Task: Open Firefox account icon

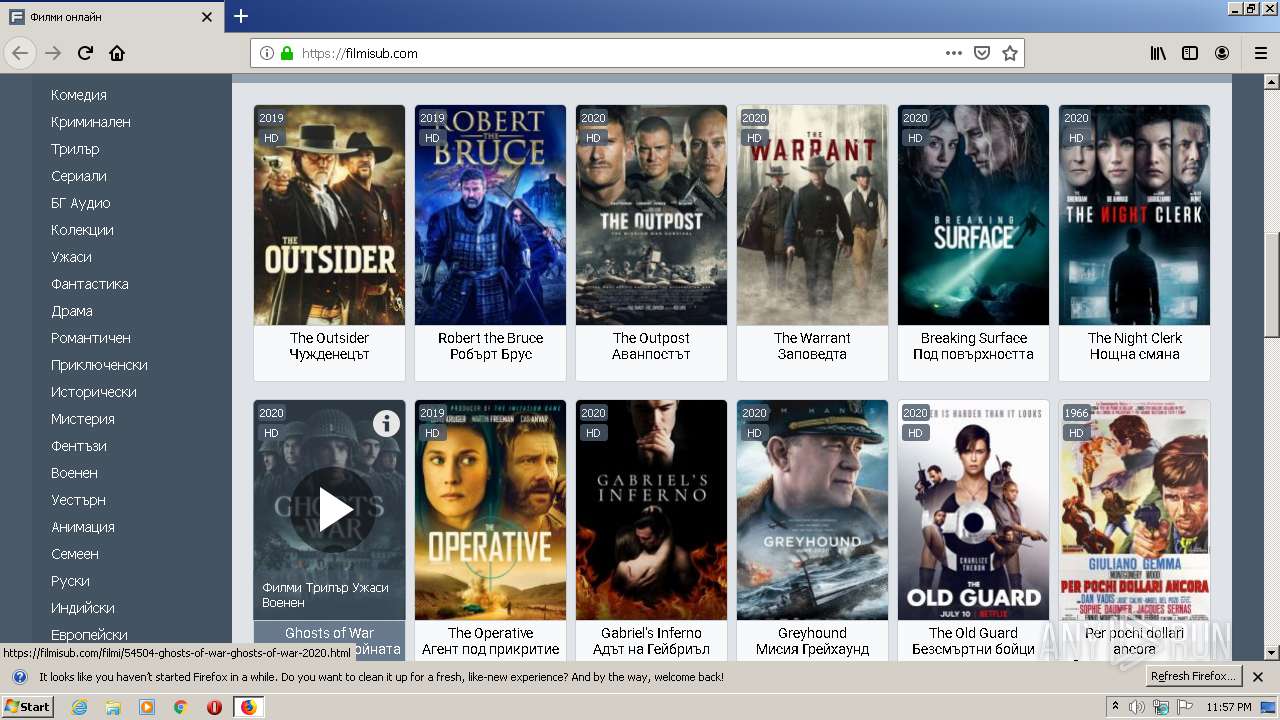Action: 1222,53
